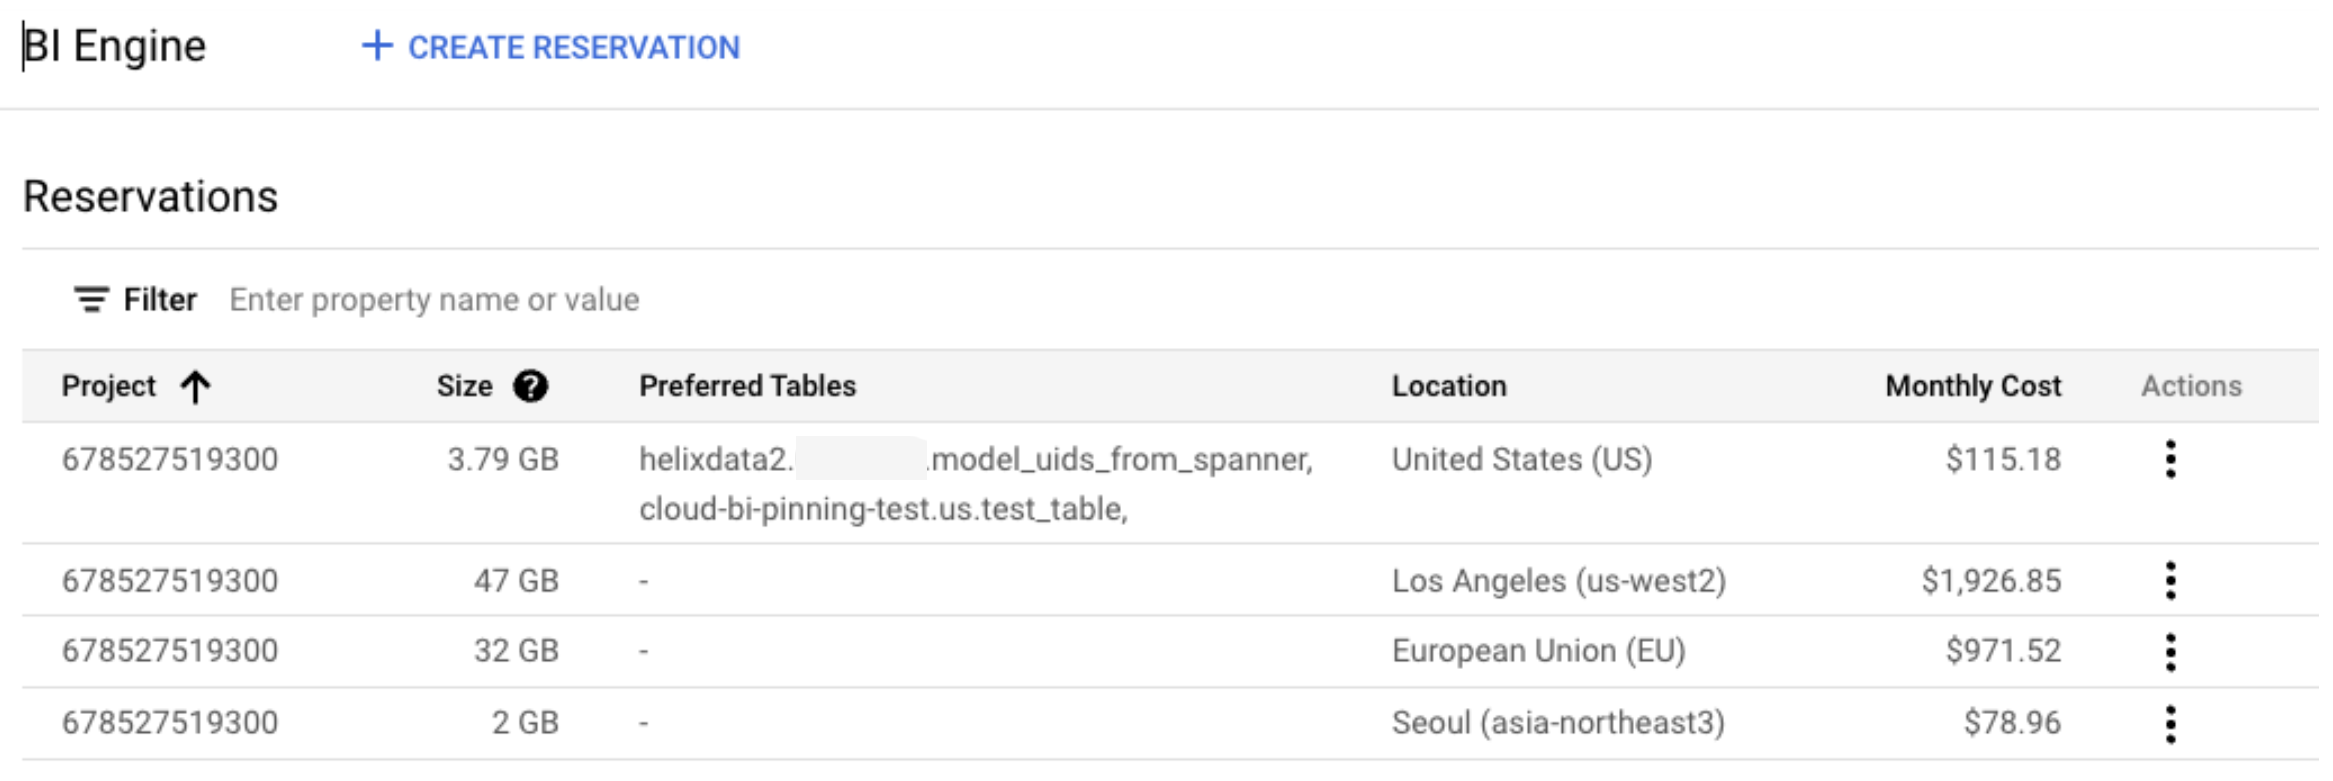The height and width of the screenshot is (781, 2333).
Task: Select the 2 GB Seoul reservation row
Action: pos(524,723)
